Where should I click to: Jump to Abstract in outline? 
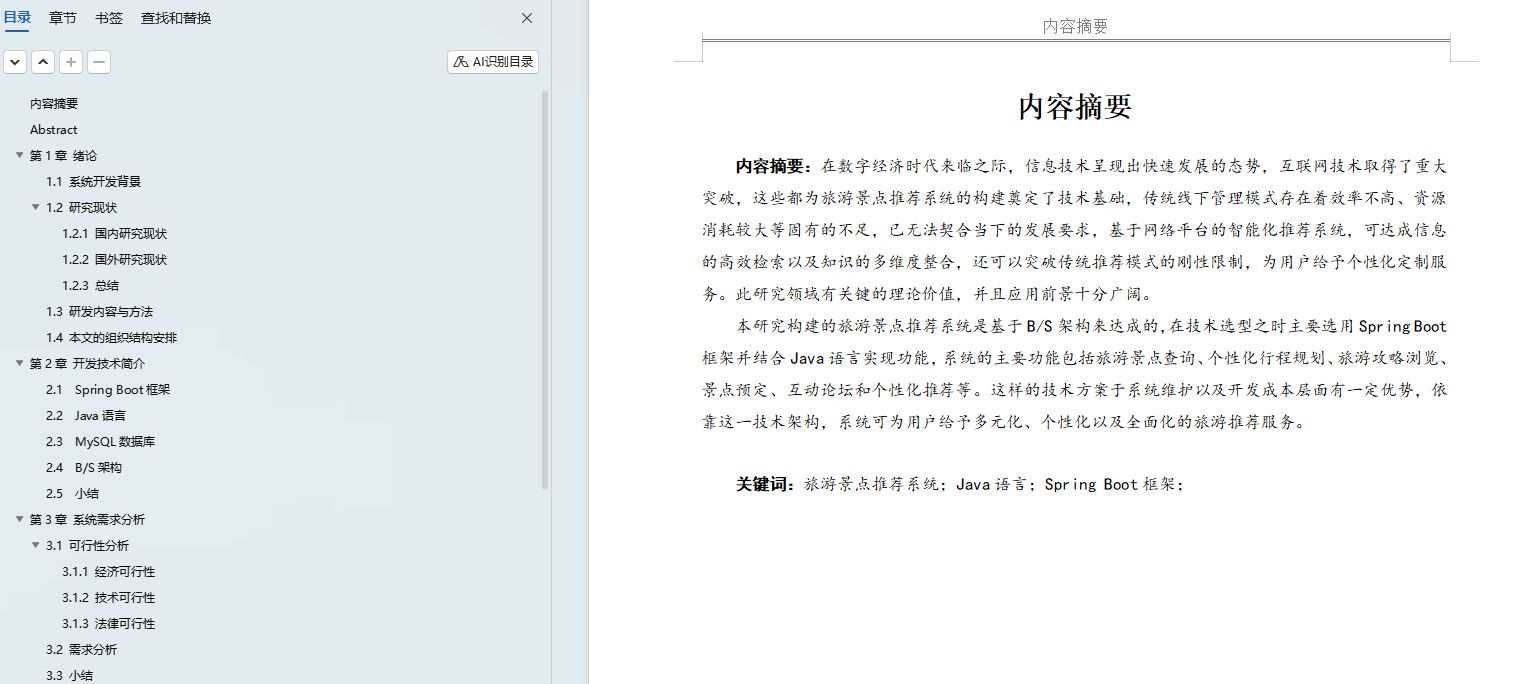coord(54,129)
